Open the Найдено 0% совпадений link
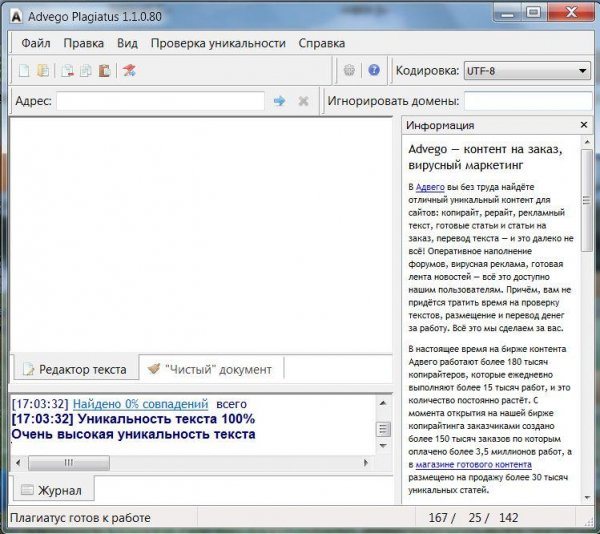 pos(140,404)
